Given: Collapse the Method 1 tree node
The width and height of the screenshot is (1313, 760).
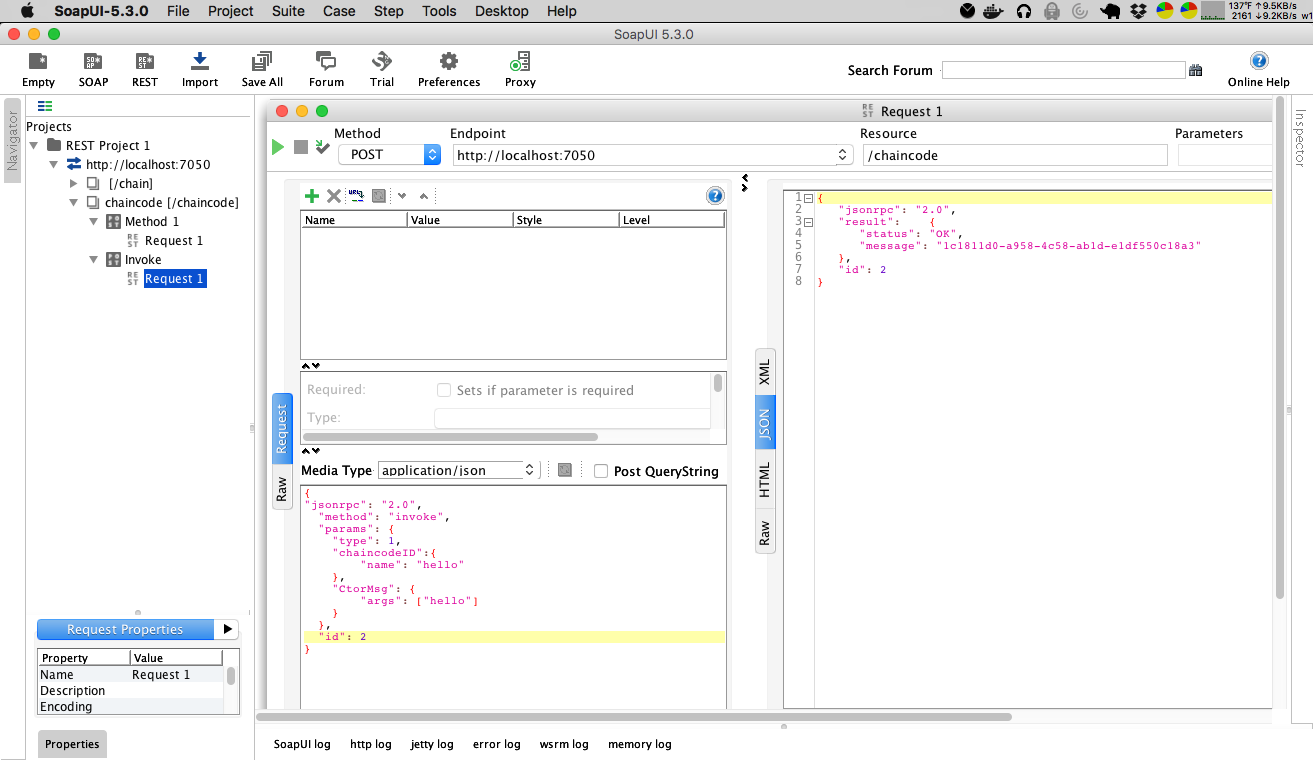Looking at the screenshot, I should click(x=93, y=221).
